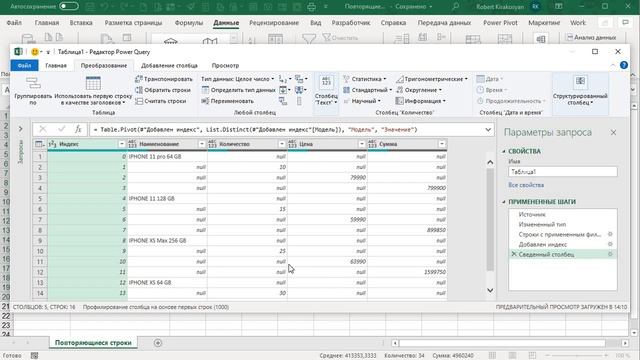This screenshot has height=360, width=640.
Task: Close Параметры запроса pane
Action: click(x=613, y=133)
